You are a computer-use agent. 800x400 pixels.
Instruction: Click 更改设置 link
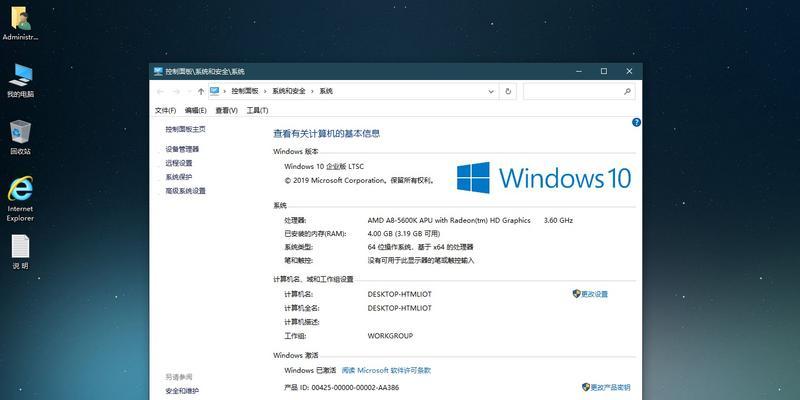click(594, 294)
